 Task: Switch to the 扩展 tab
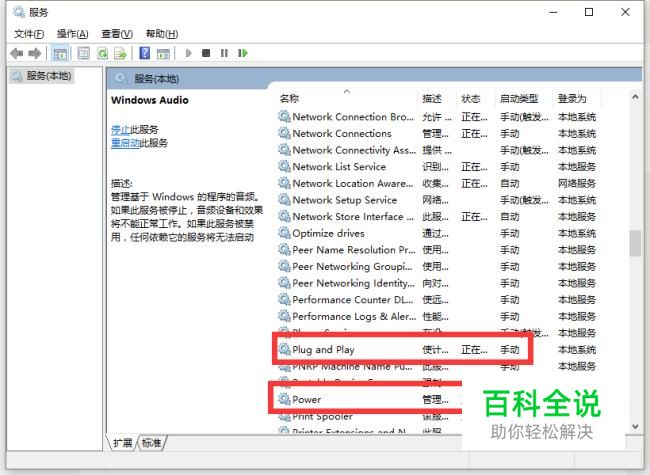tap(122, 443)
